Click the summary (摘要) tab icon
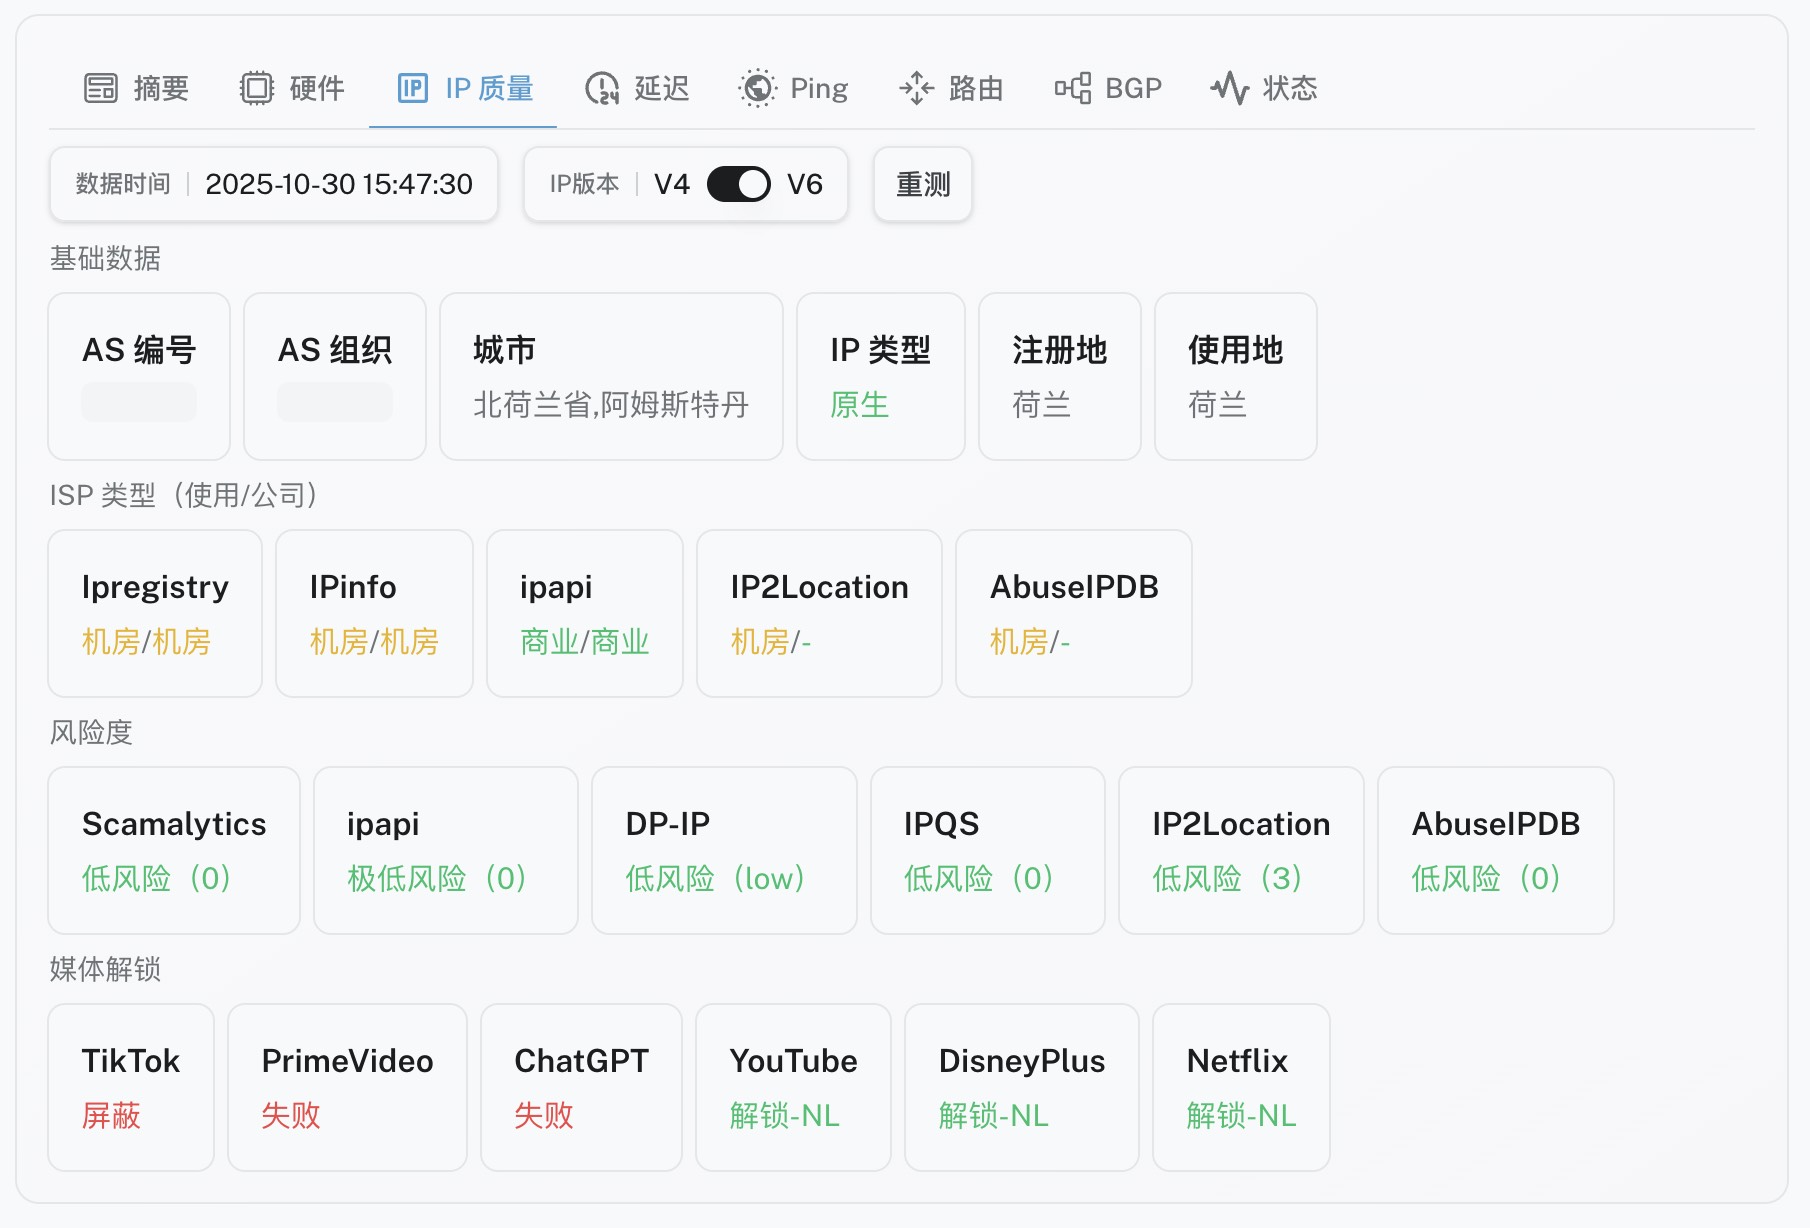1810x1228 pixels. (101, 88)
